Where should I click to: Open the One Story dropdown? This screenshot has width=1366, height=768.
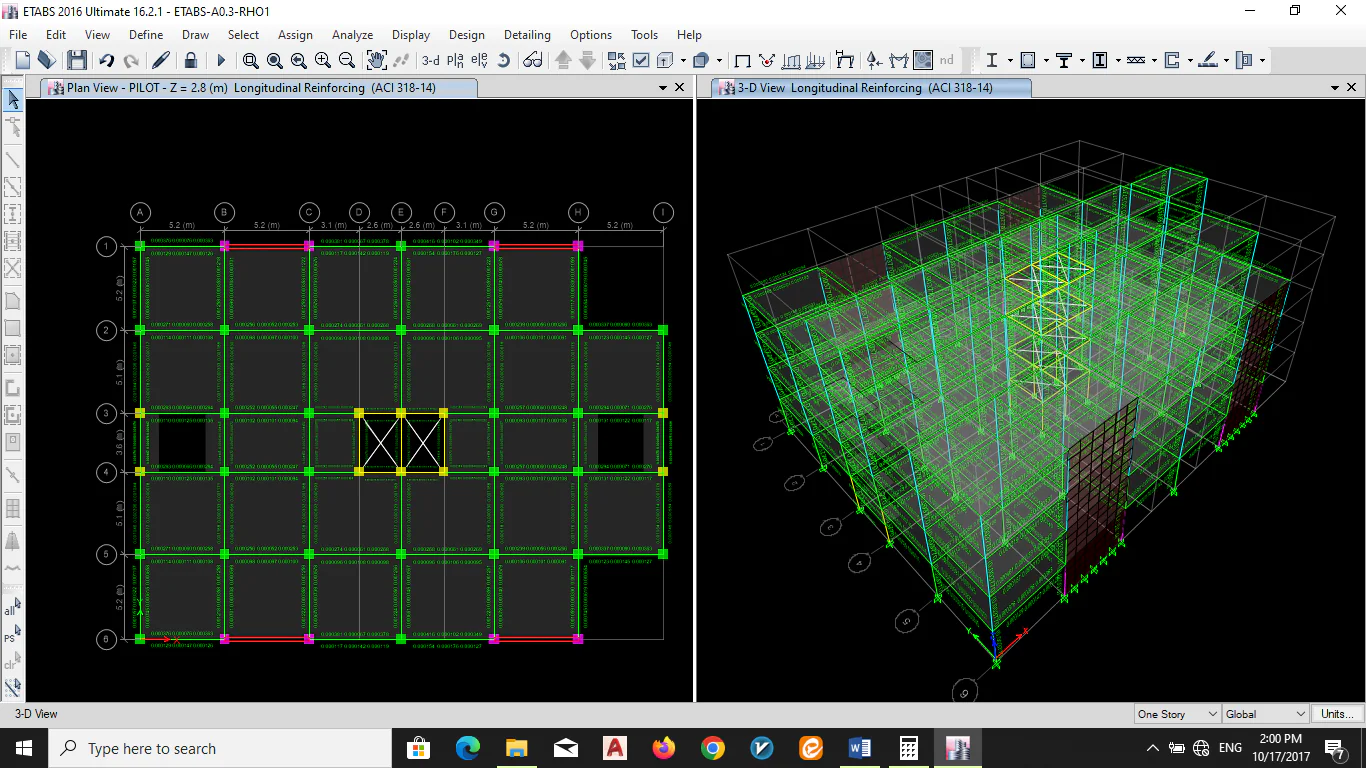tap(1177, 714)
